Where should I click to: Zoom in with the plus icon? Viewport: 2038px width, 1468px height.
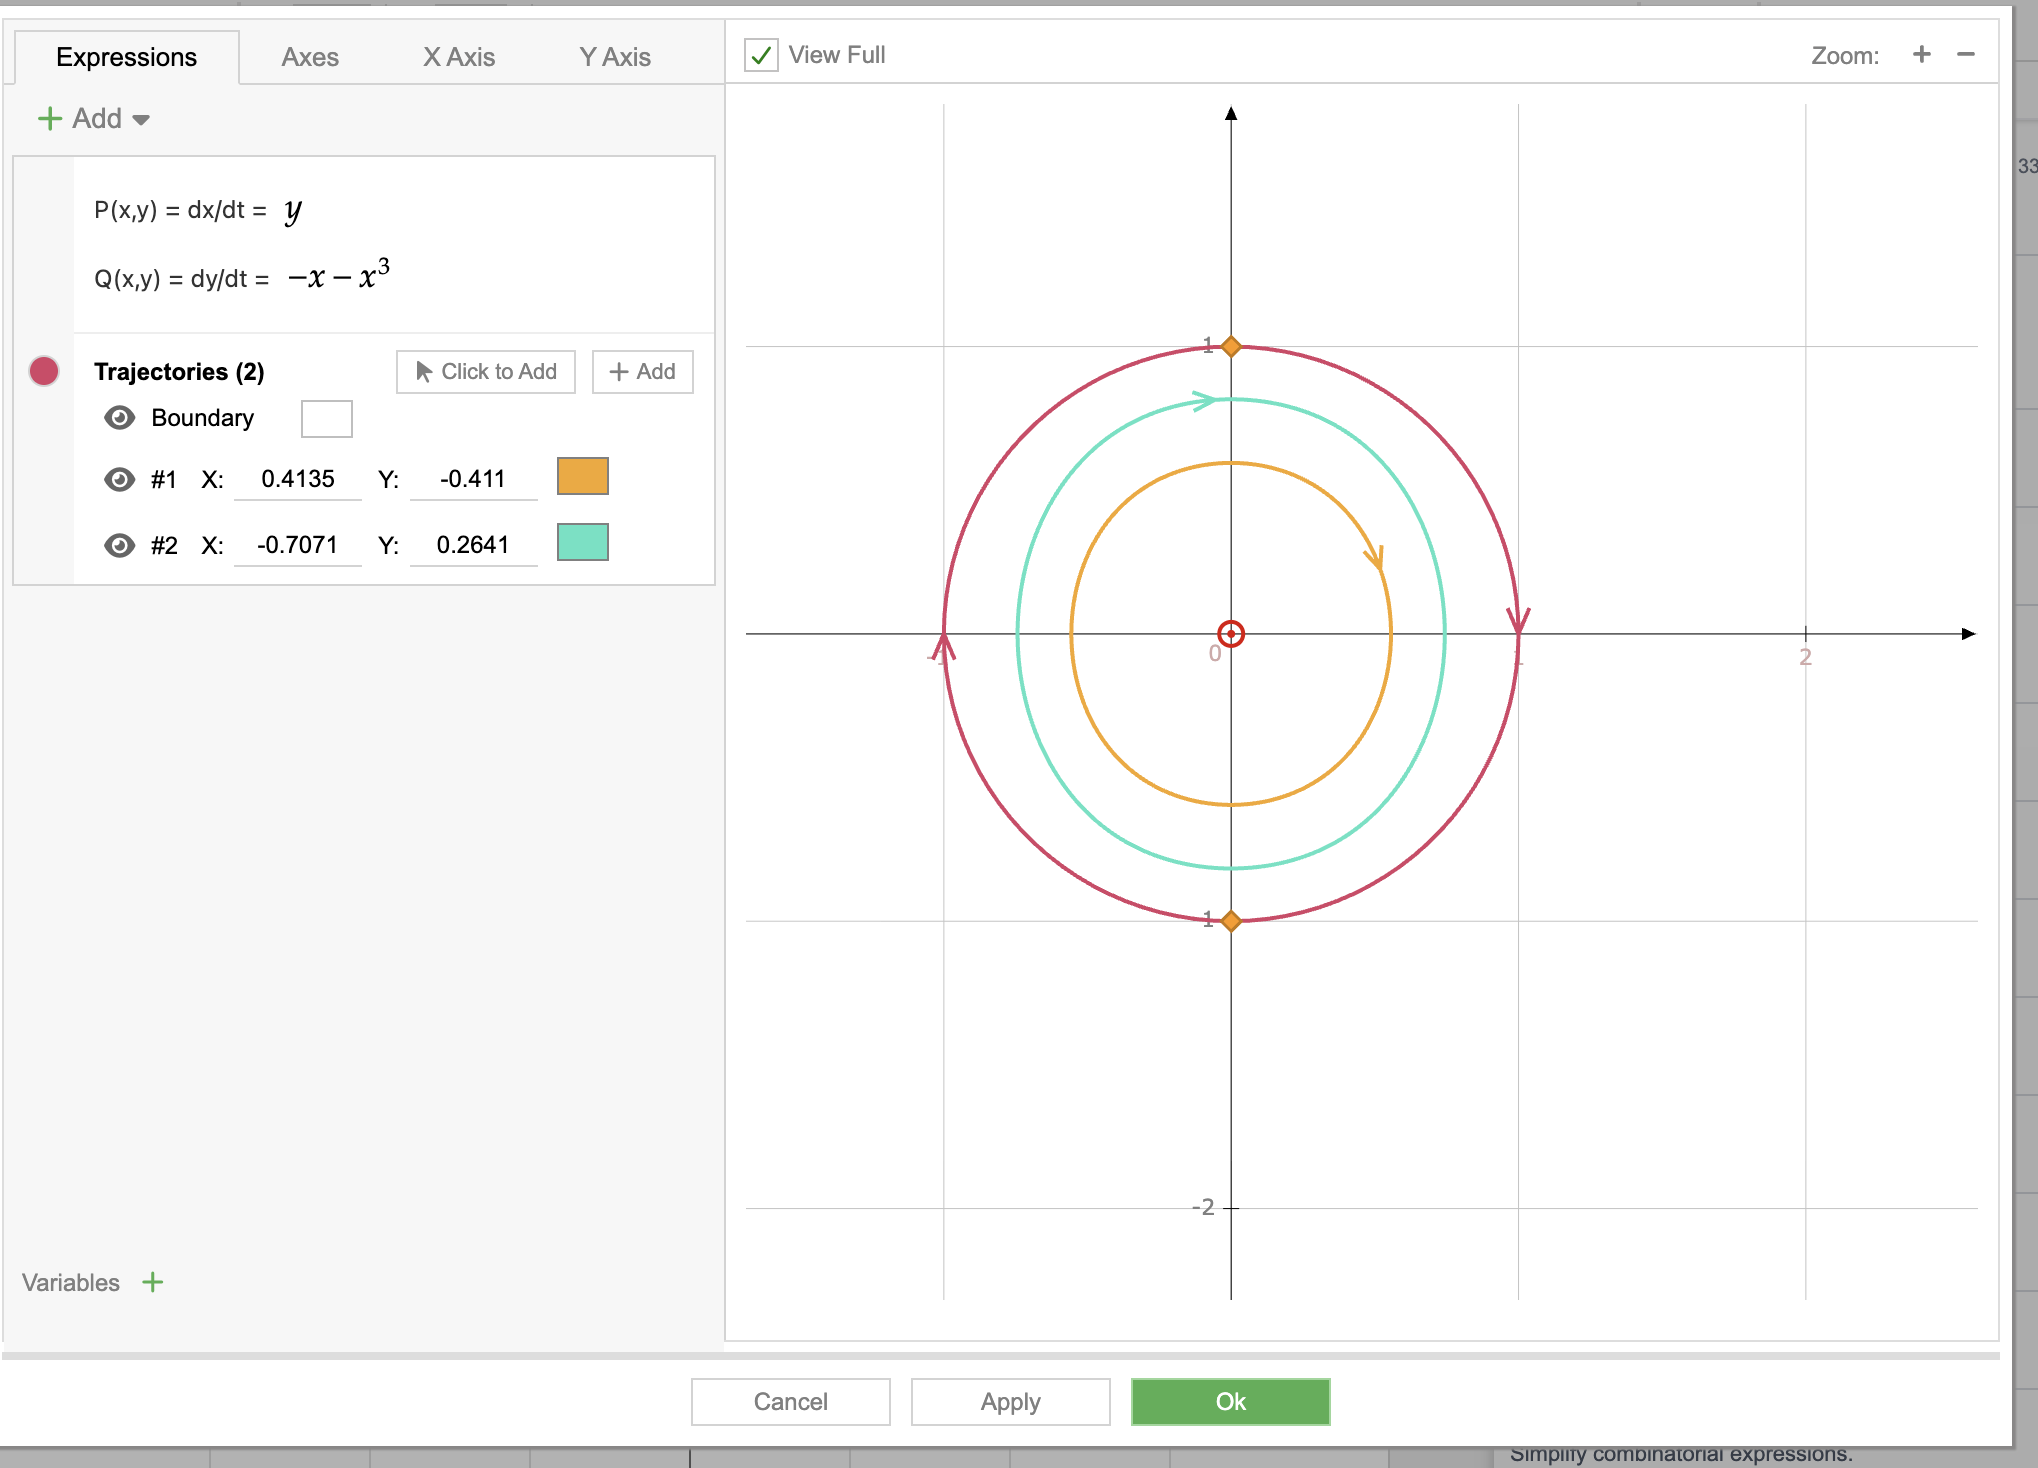(x=1921, y=54)
